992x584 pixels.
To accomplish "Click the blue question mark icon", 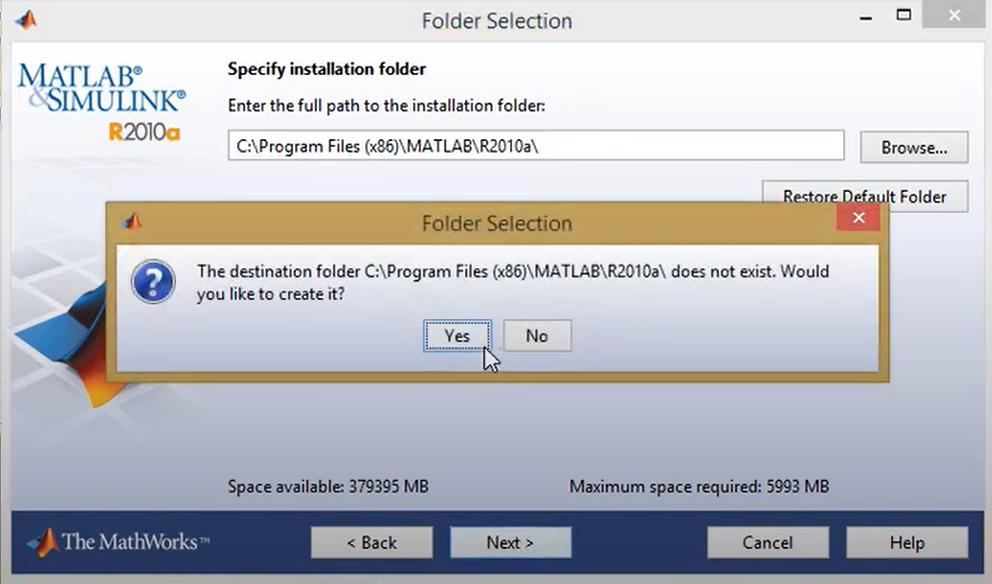I will (154, 283).
